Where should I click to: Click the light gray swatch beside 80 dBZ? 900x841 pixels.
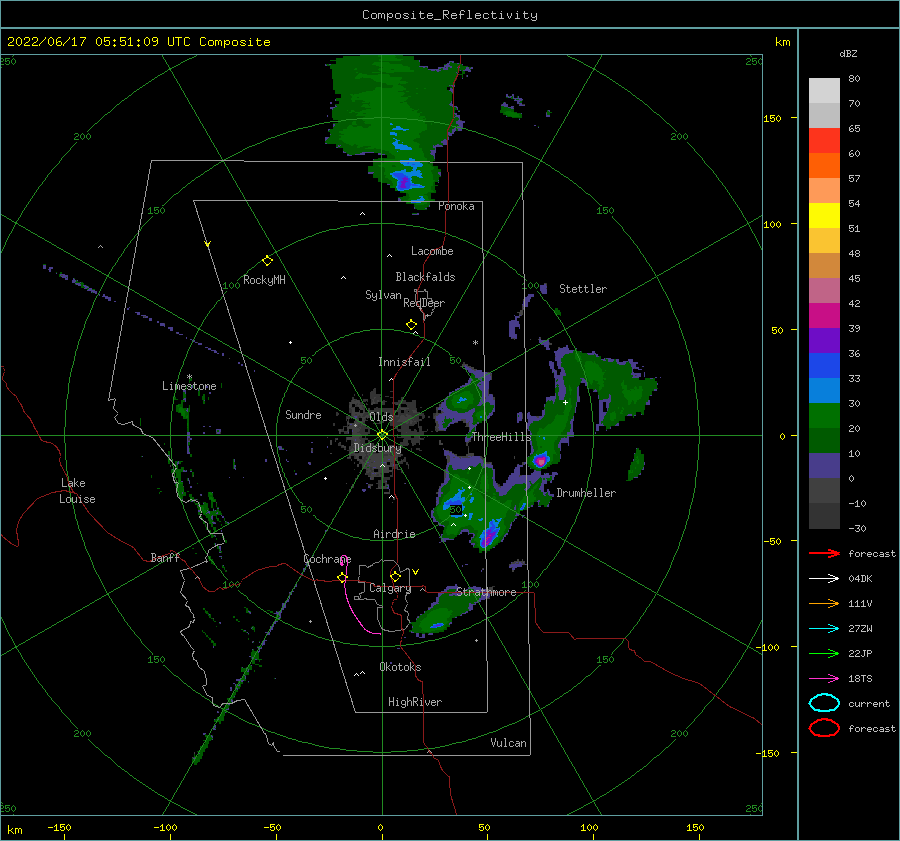(824, 91)
